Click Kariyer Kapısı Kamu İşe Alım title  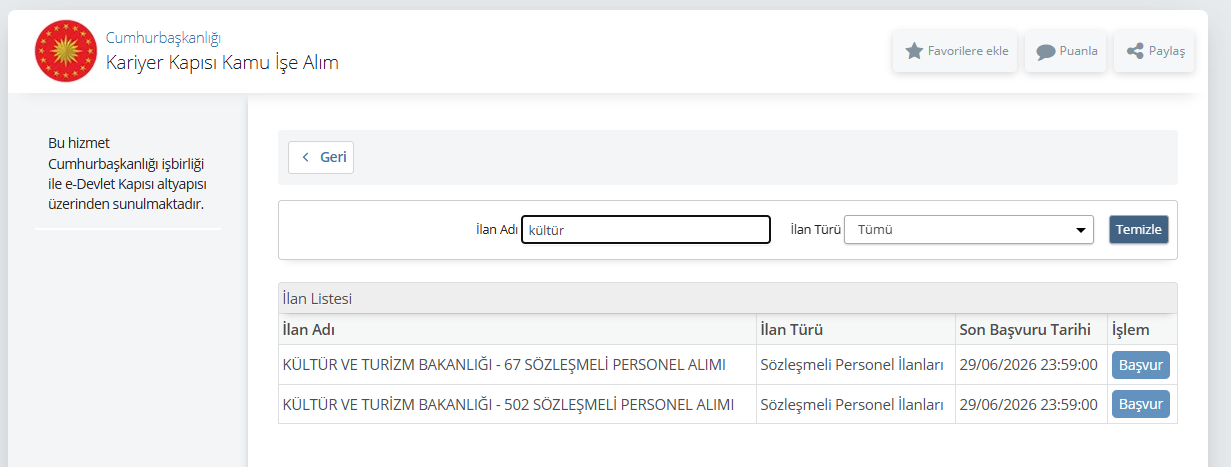point(222,63)
